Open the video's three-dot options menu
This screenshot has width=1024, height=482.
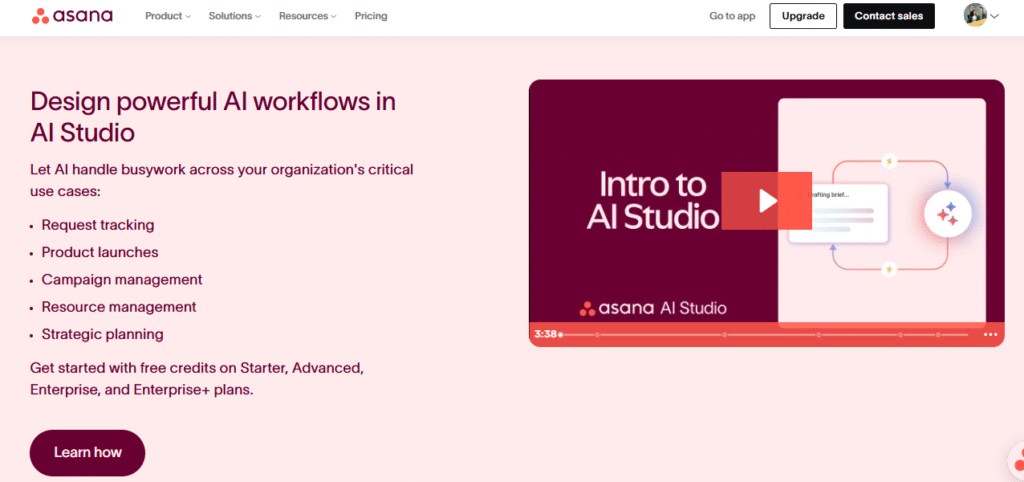pyautogui.click(x=990, y=334)
